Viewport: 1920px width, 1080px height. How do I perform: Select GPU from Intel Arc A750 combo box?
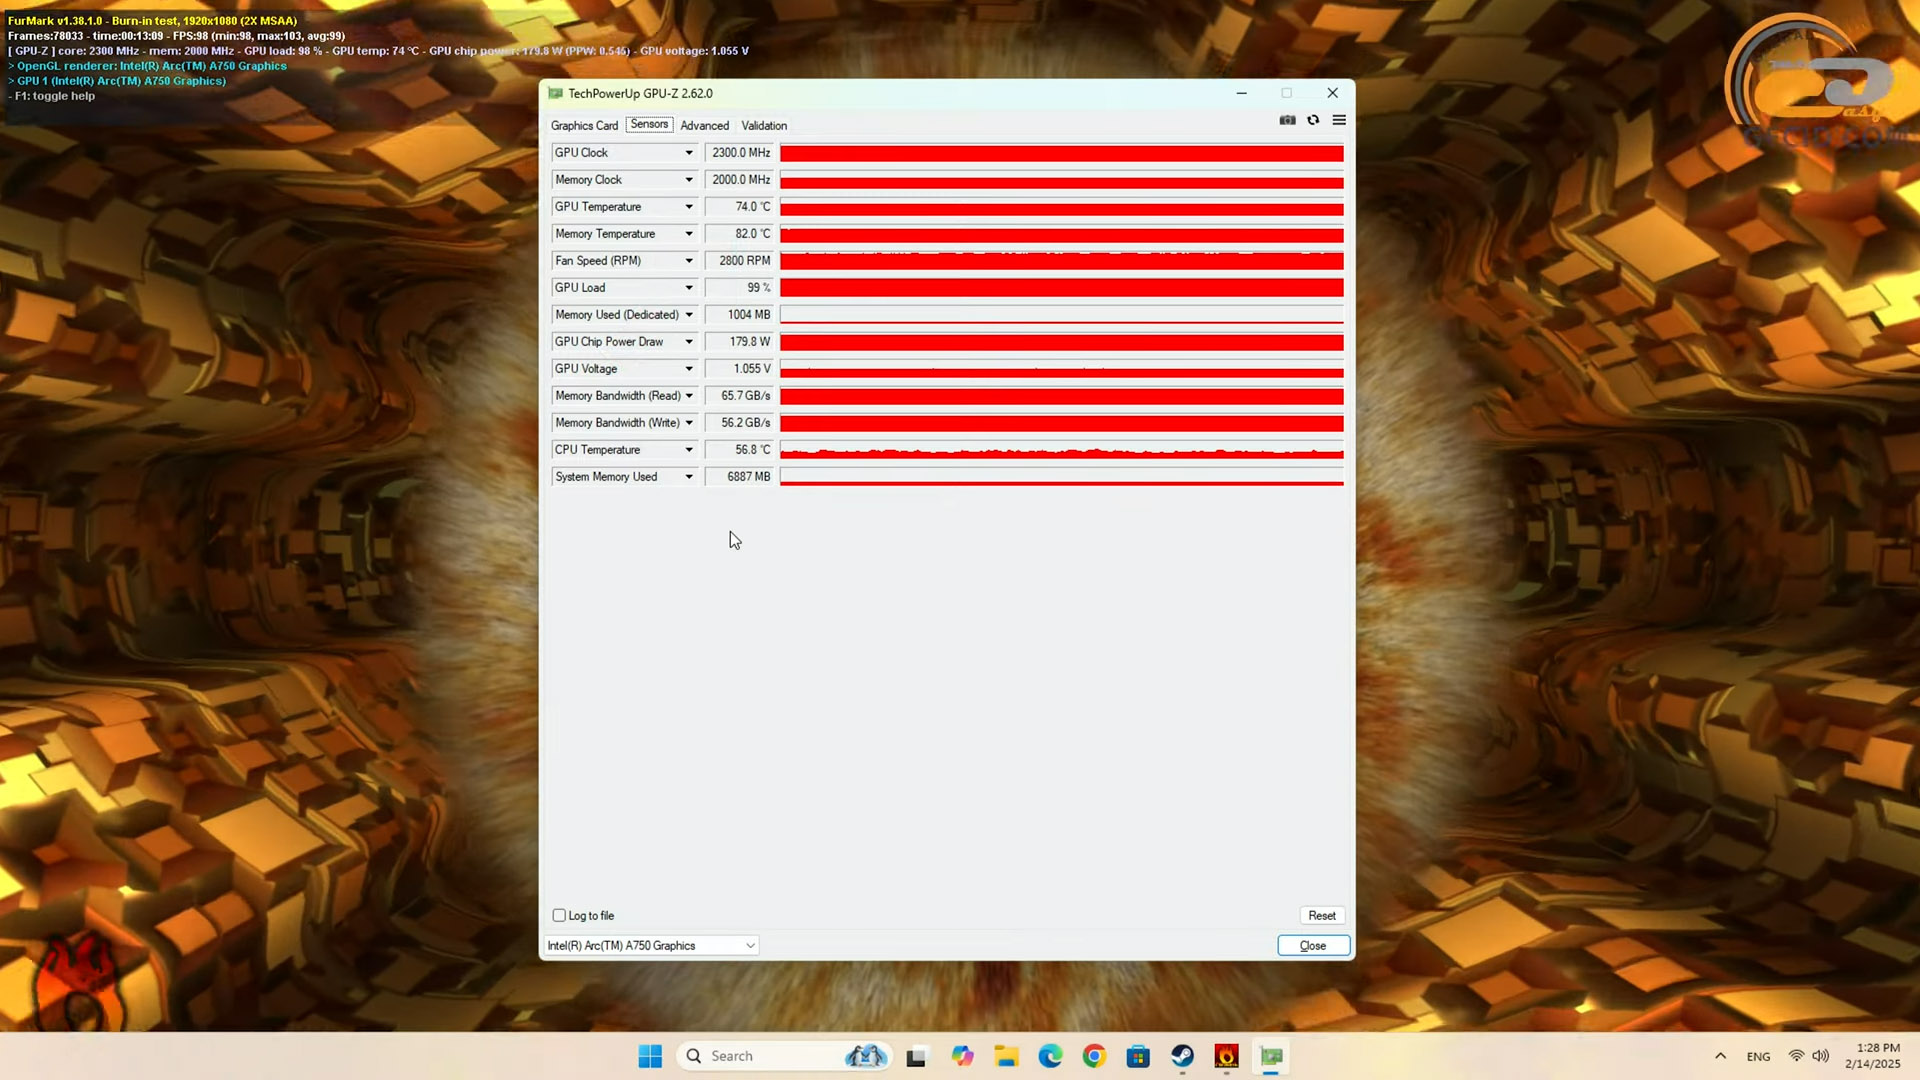click(x=651, y=945)
